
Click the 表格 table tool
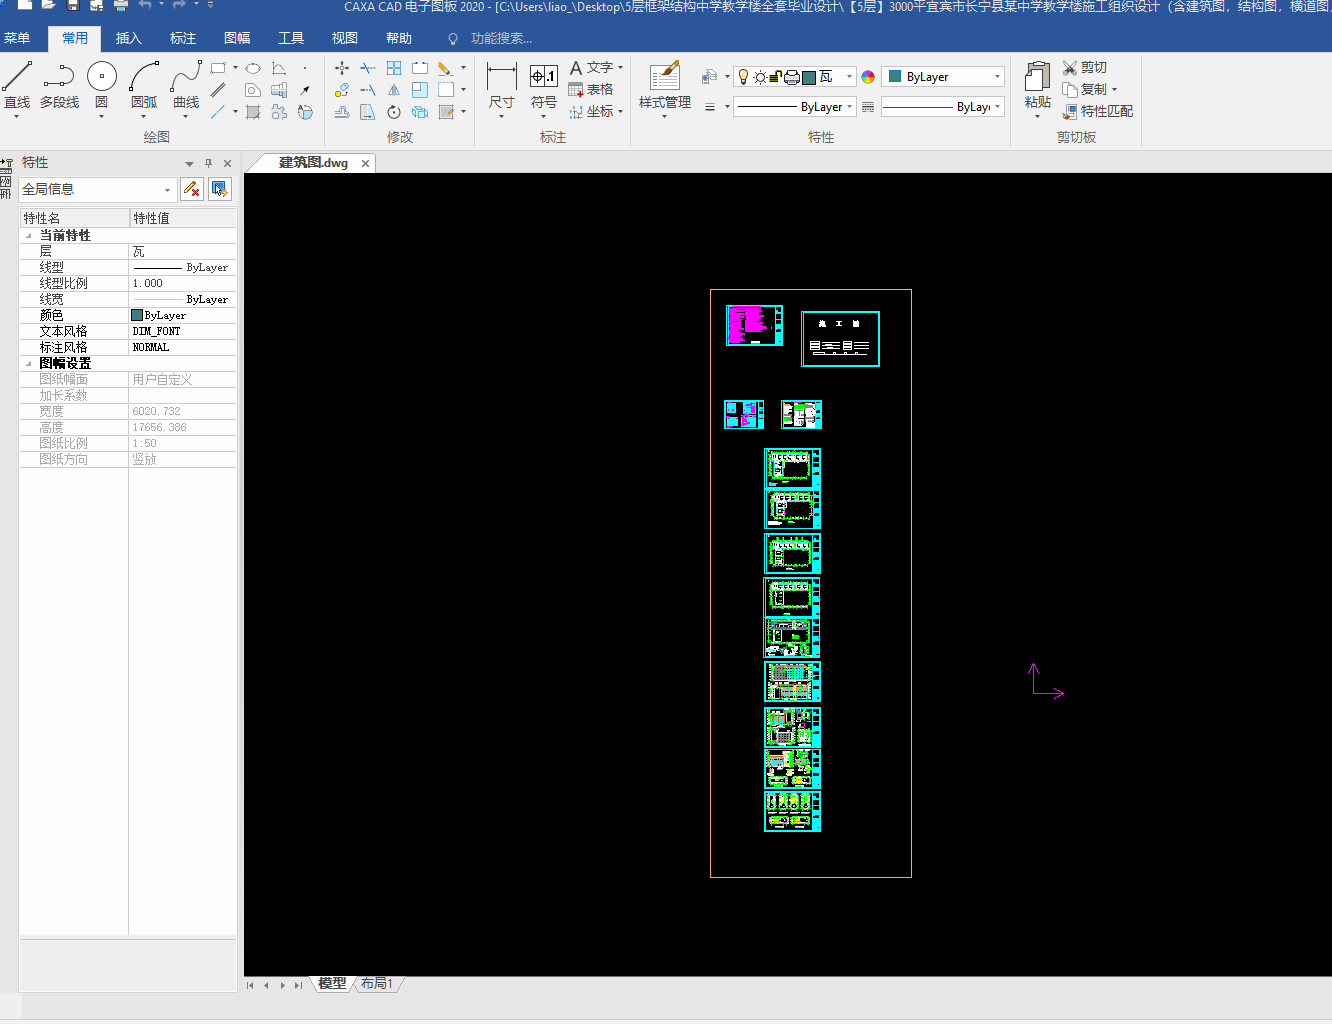click(590, 89)
